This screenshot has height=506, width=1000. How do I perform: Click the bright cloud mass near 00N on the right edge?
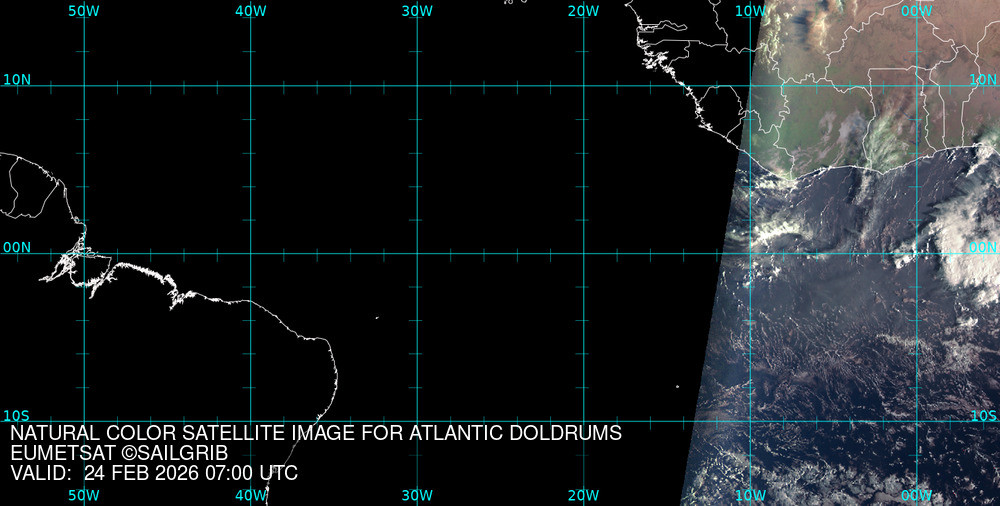click(x=970, y=268)
